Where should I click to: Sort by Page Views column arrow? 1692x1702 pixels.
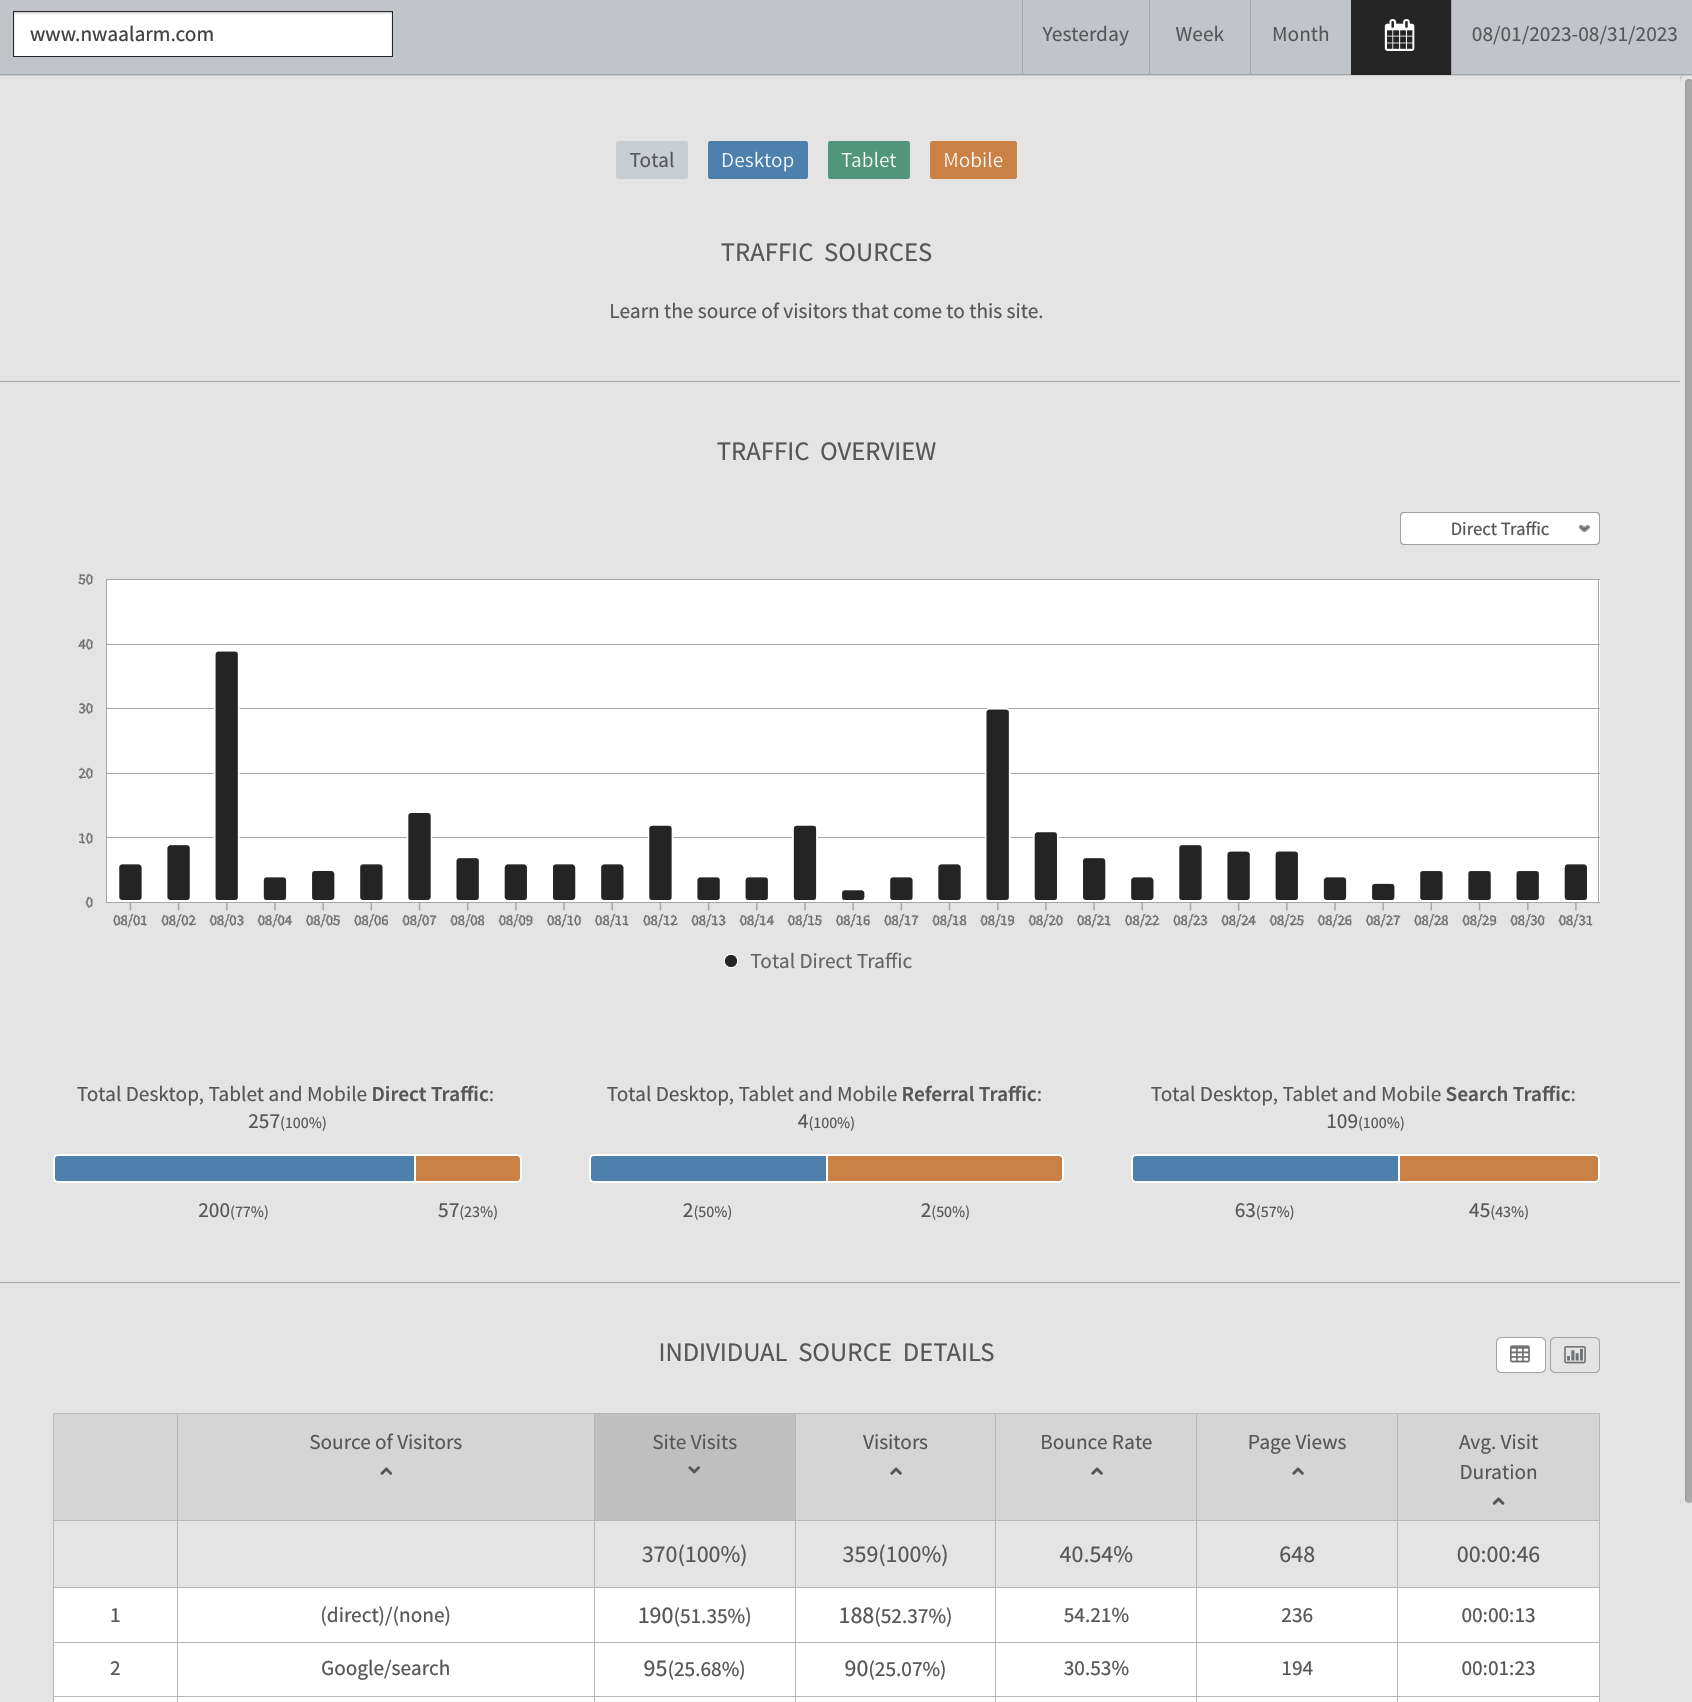[1298, 1472]
